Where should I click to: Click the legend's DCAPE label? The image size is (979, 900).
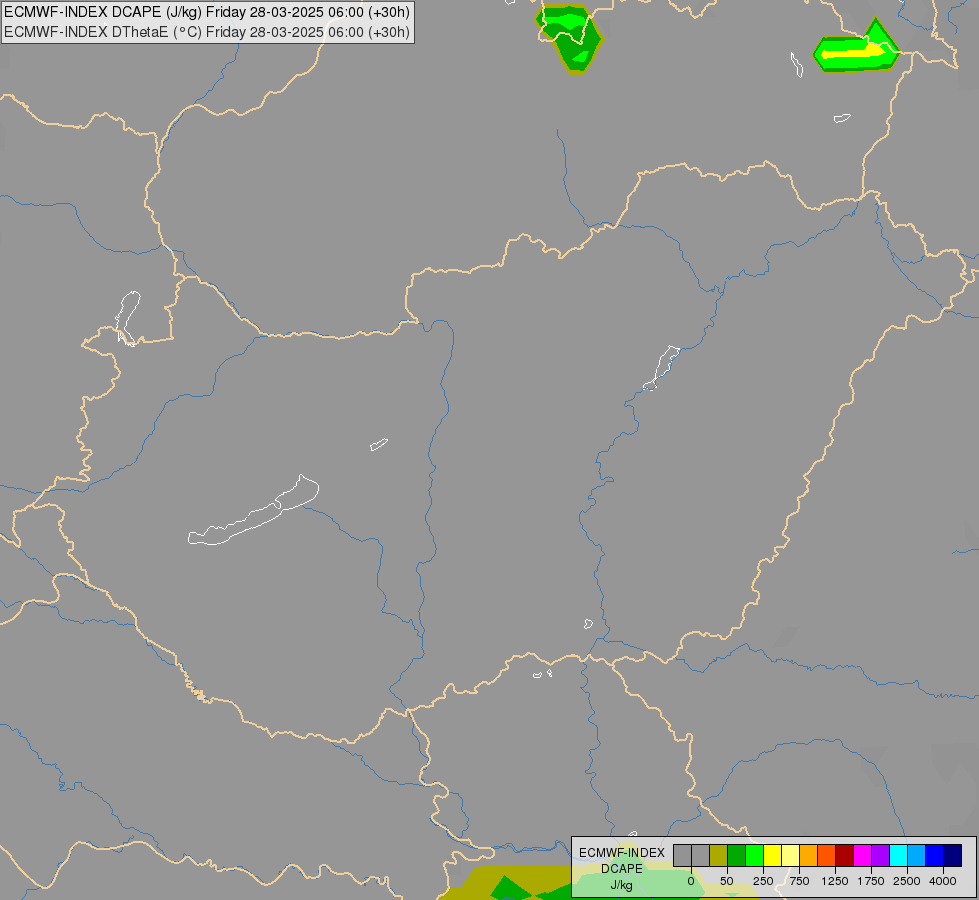(622, 869)
